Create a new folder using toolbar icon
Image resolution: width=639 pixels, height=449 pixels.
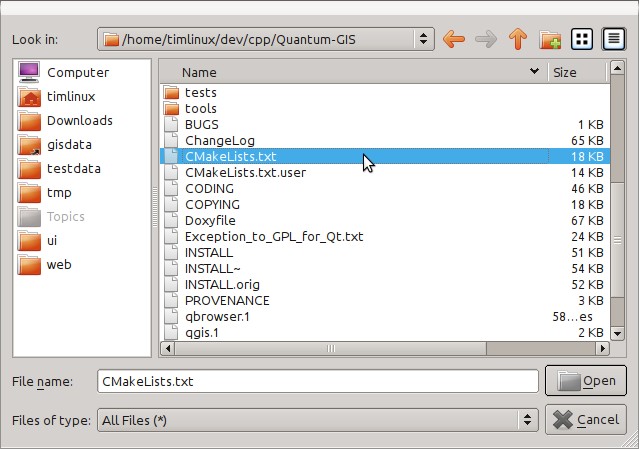click(549, 39)
